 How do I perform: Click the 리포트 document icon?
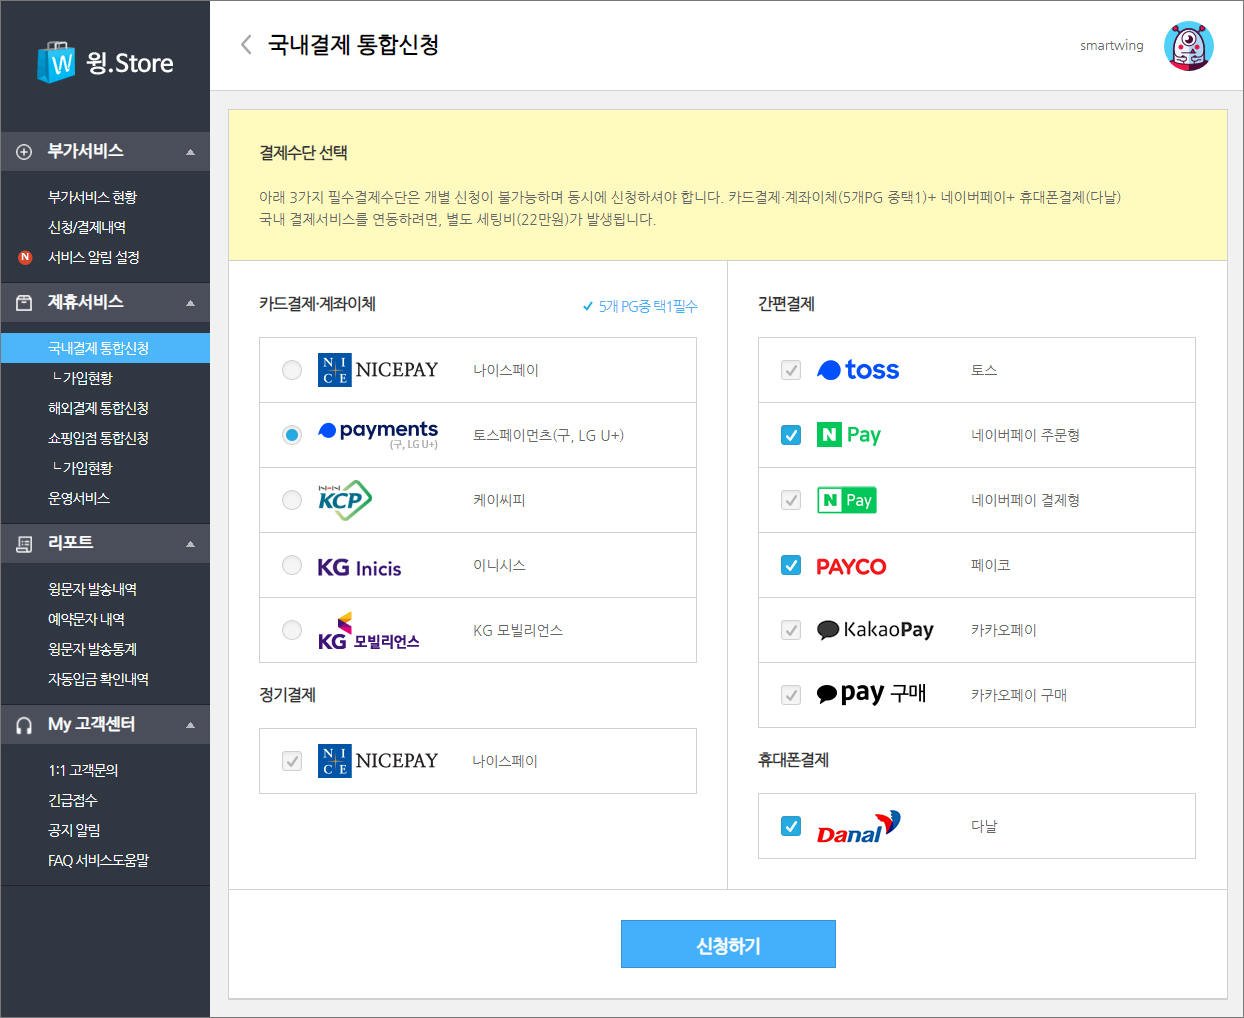point(24,544)
